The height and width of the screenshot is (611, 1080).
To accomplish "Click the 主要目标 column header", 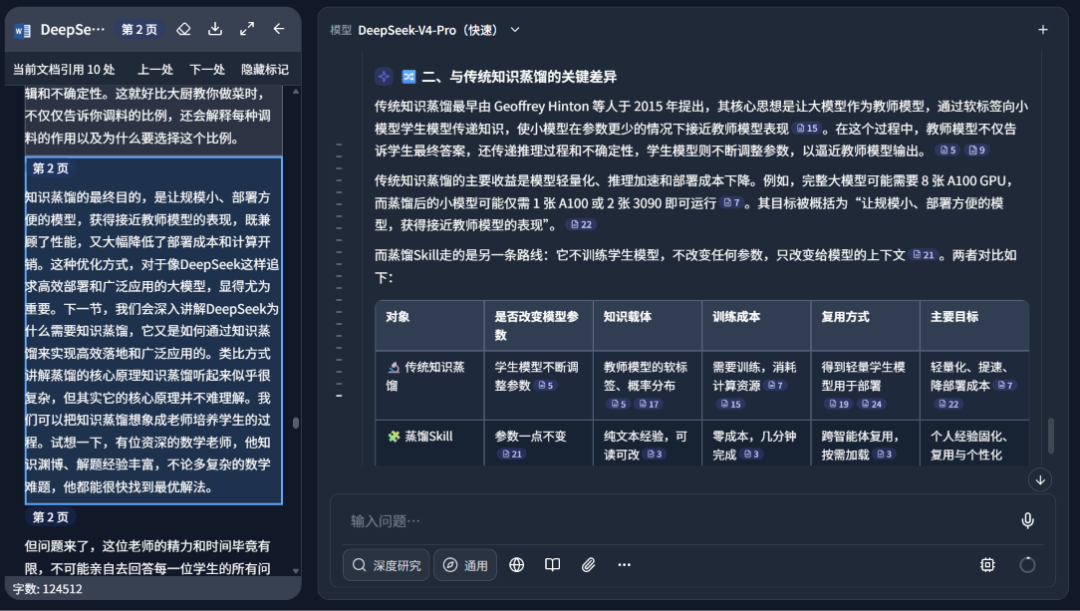I will pyautogui.click(x=955, y=317).
